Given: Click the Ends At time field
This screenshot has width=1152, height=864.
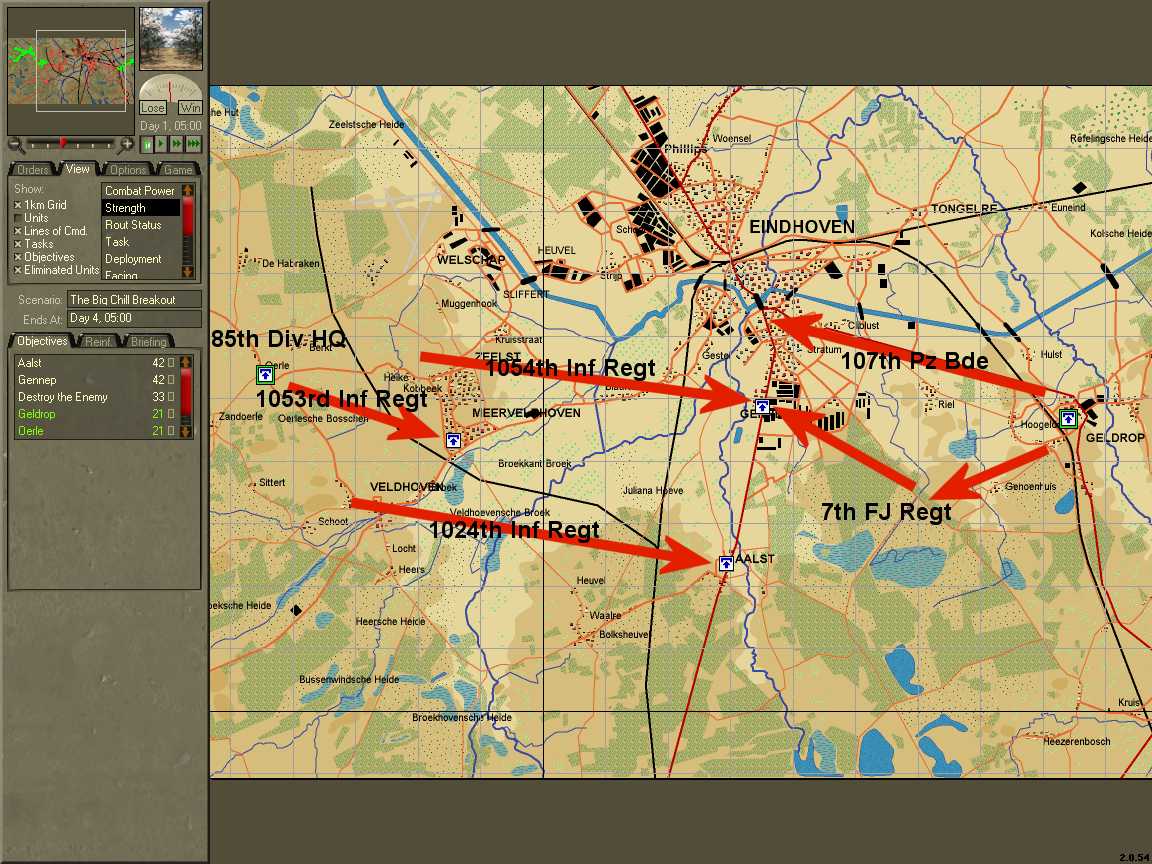Looking at the screenshot, I should (134, 318).
